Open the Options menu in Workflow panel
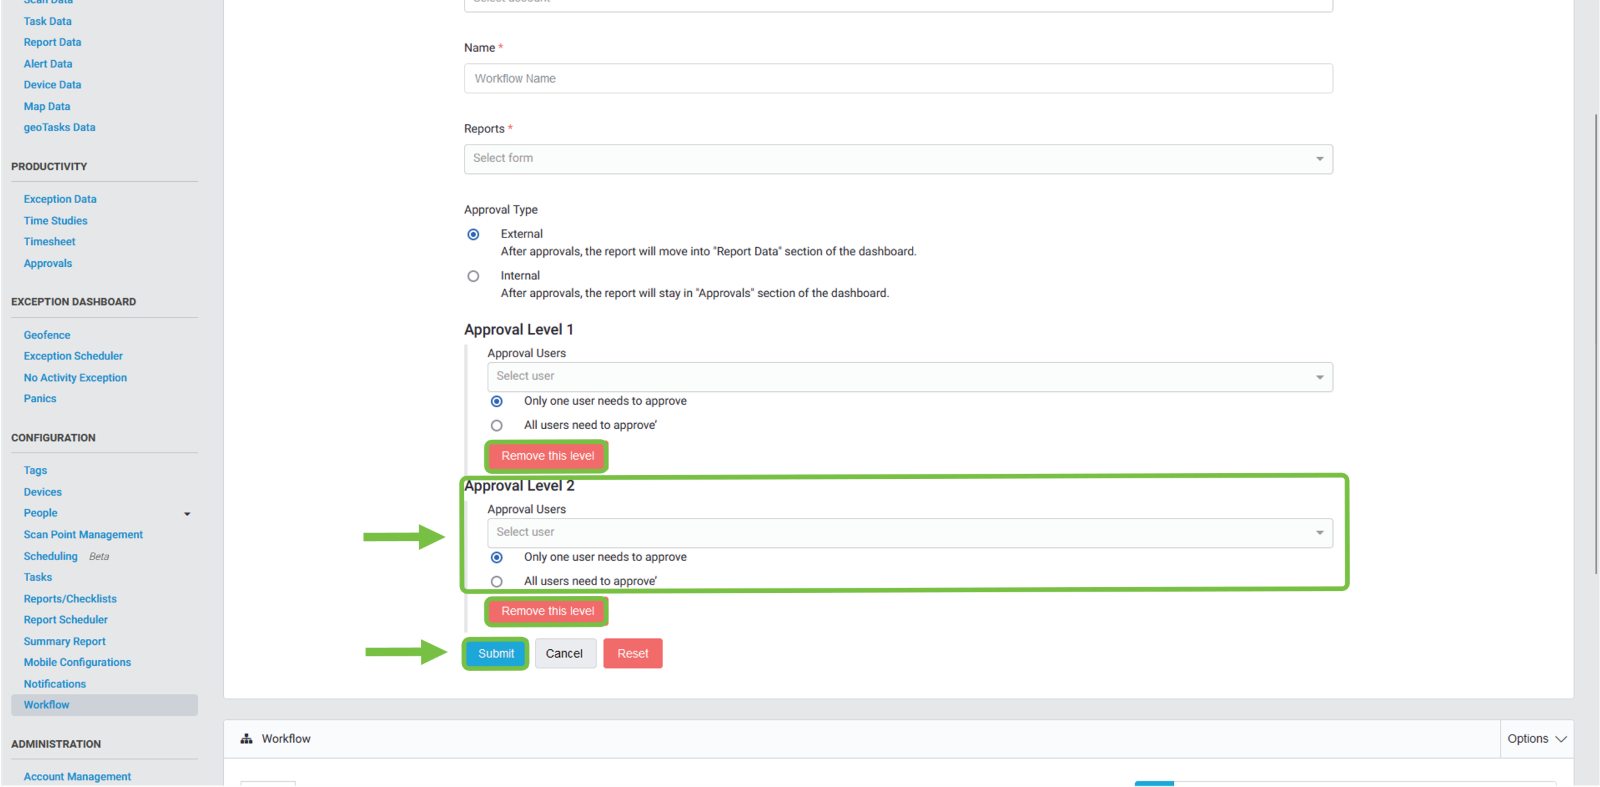1600x787 pixels. (1536, 739)
